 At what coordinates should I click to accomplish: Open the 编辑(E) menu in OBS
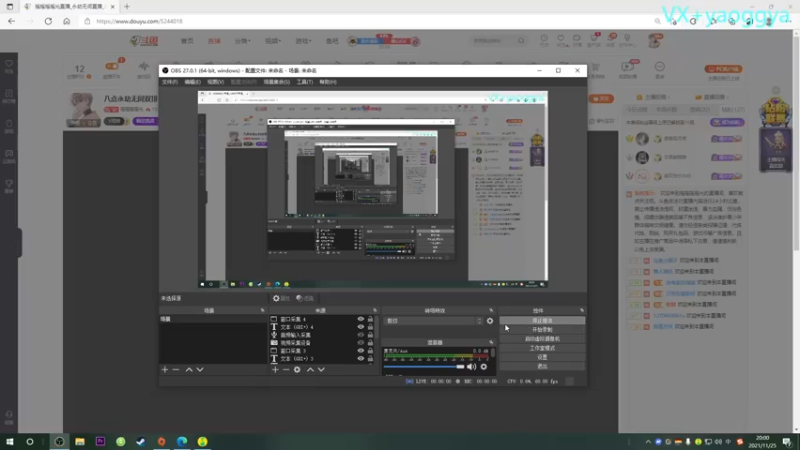click(x=192, y=82)
